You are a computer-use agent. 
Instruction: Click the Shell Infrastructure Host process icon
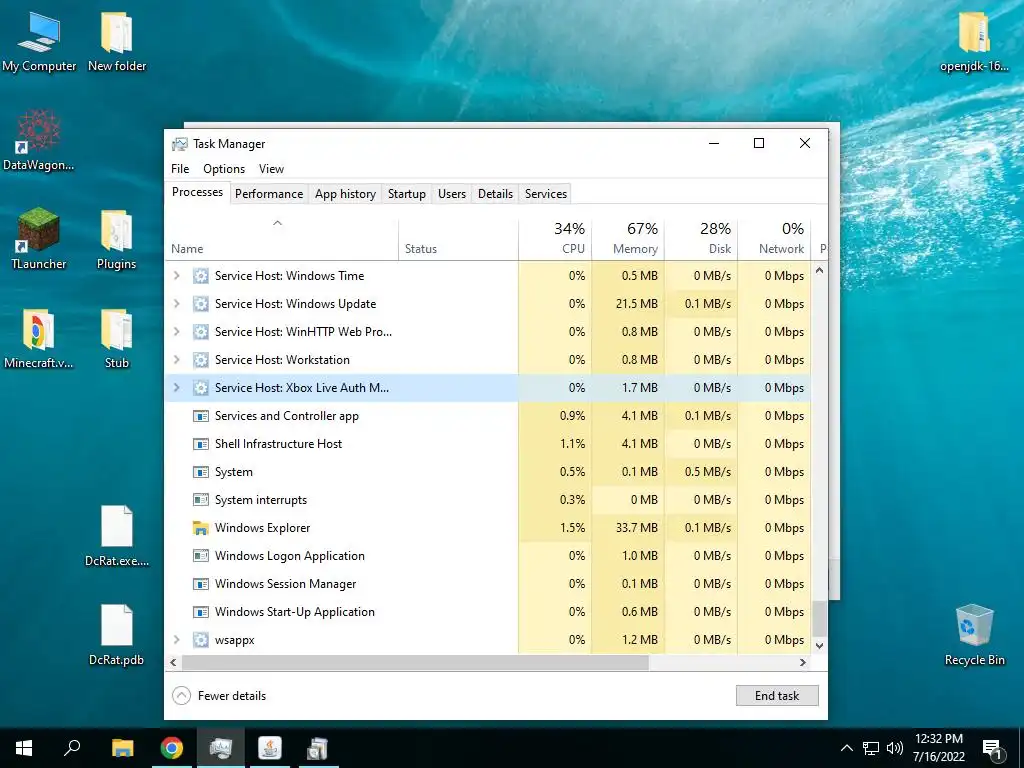(x=200, y=444)
